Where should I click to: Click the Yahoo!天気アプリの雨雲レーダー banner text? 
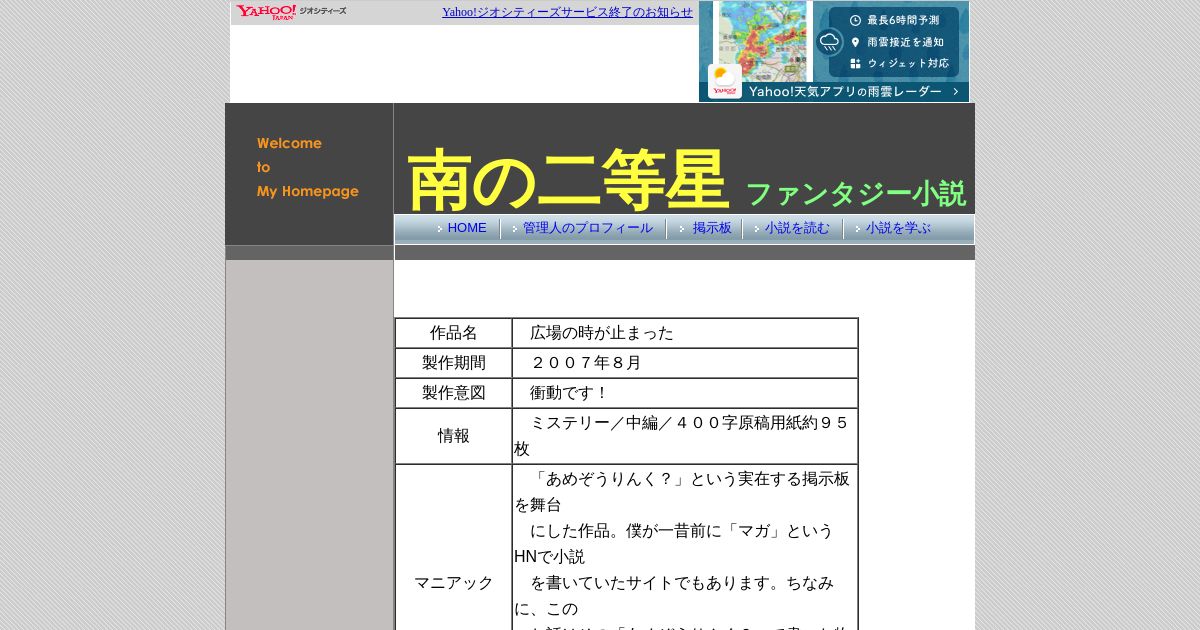[845, 91]
